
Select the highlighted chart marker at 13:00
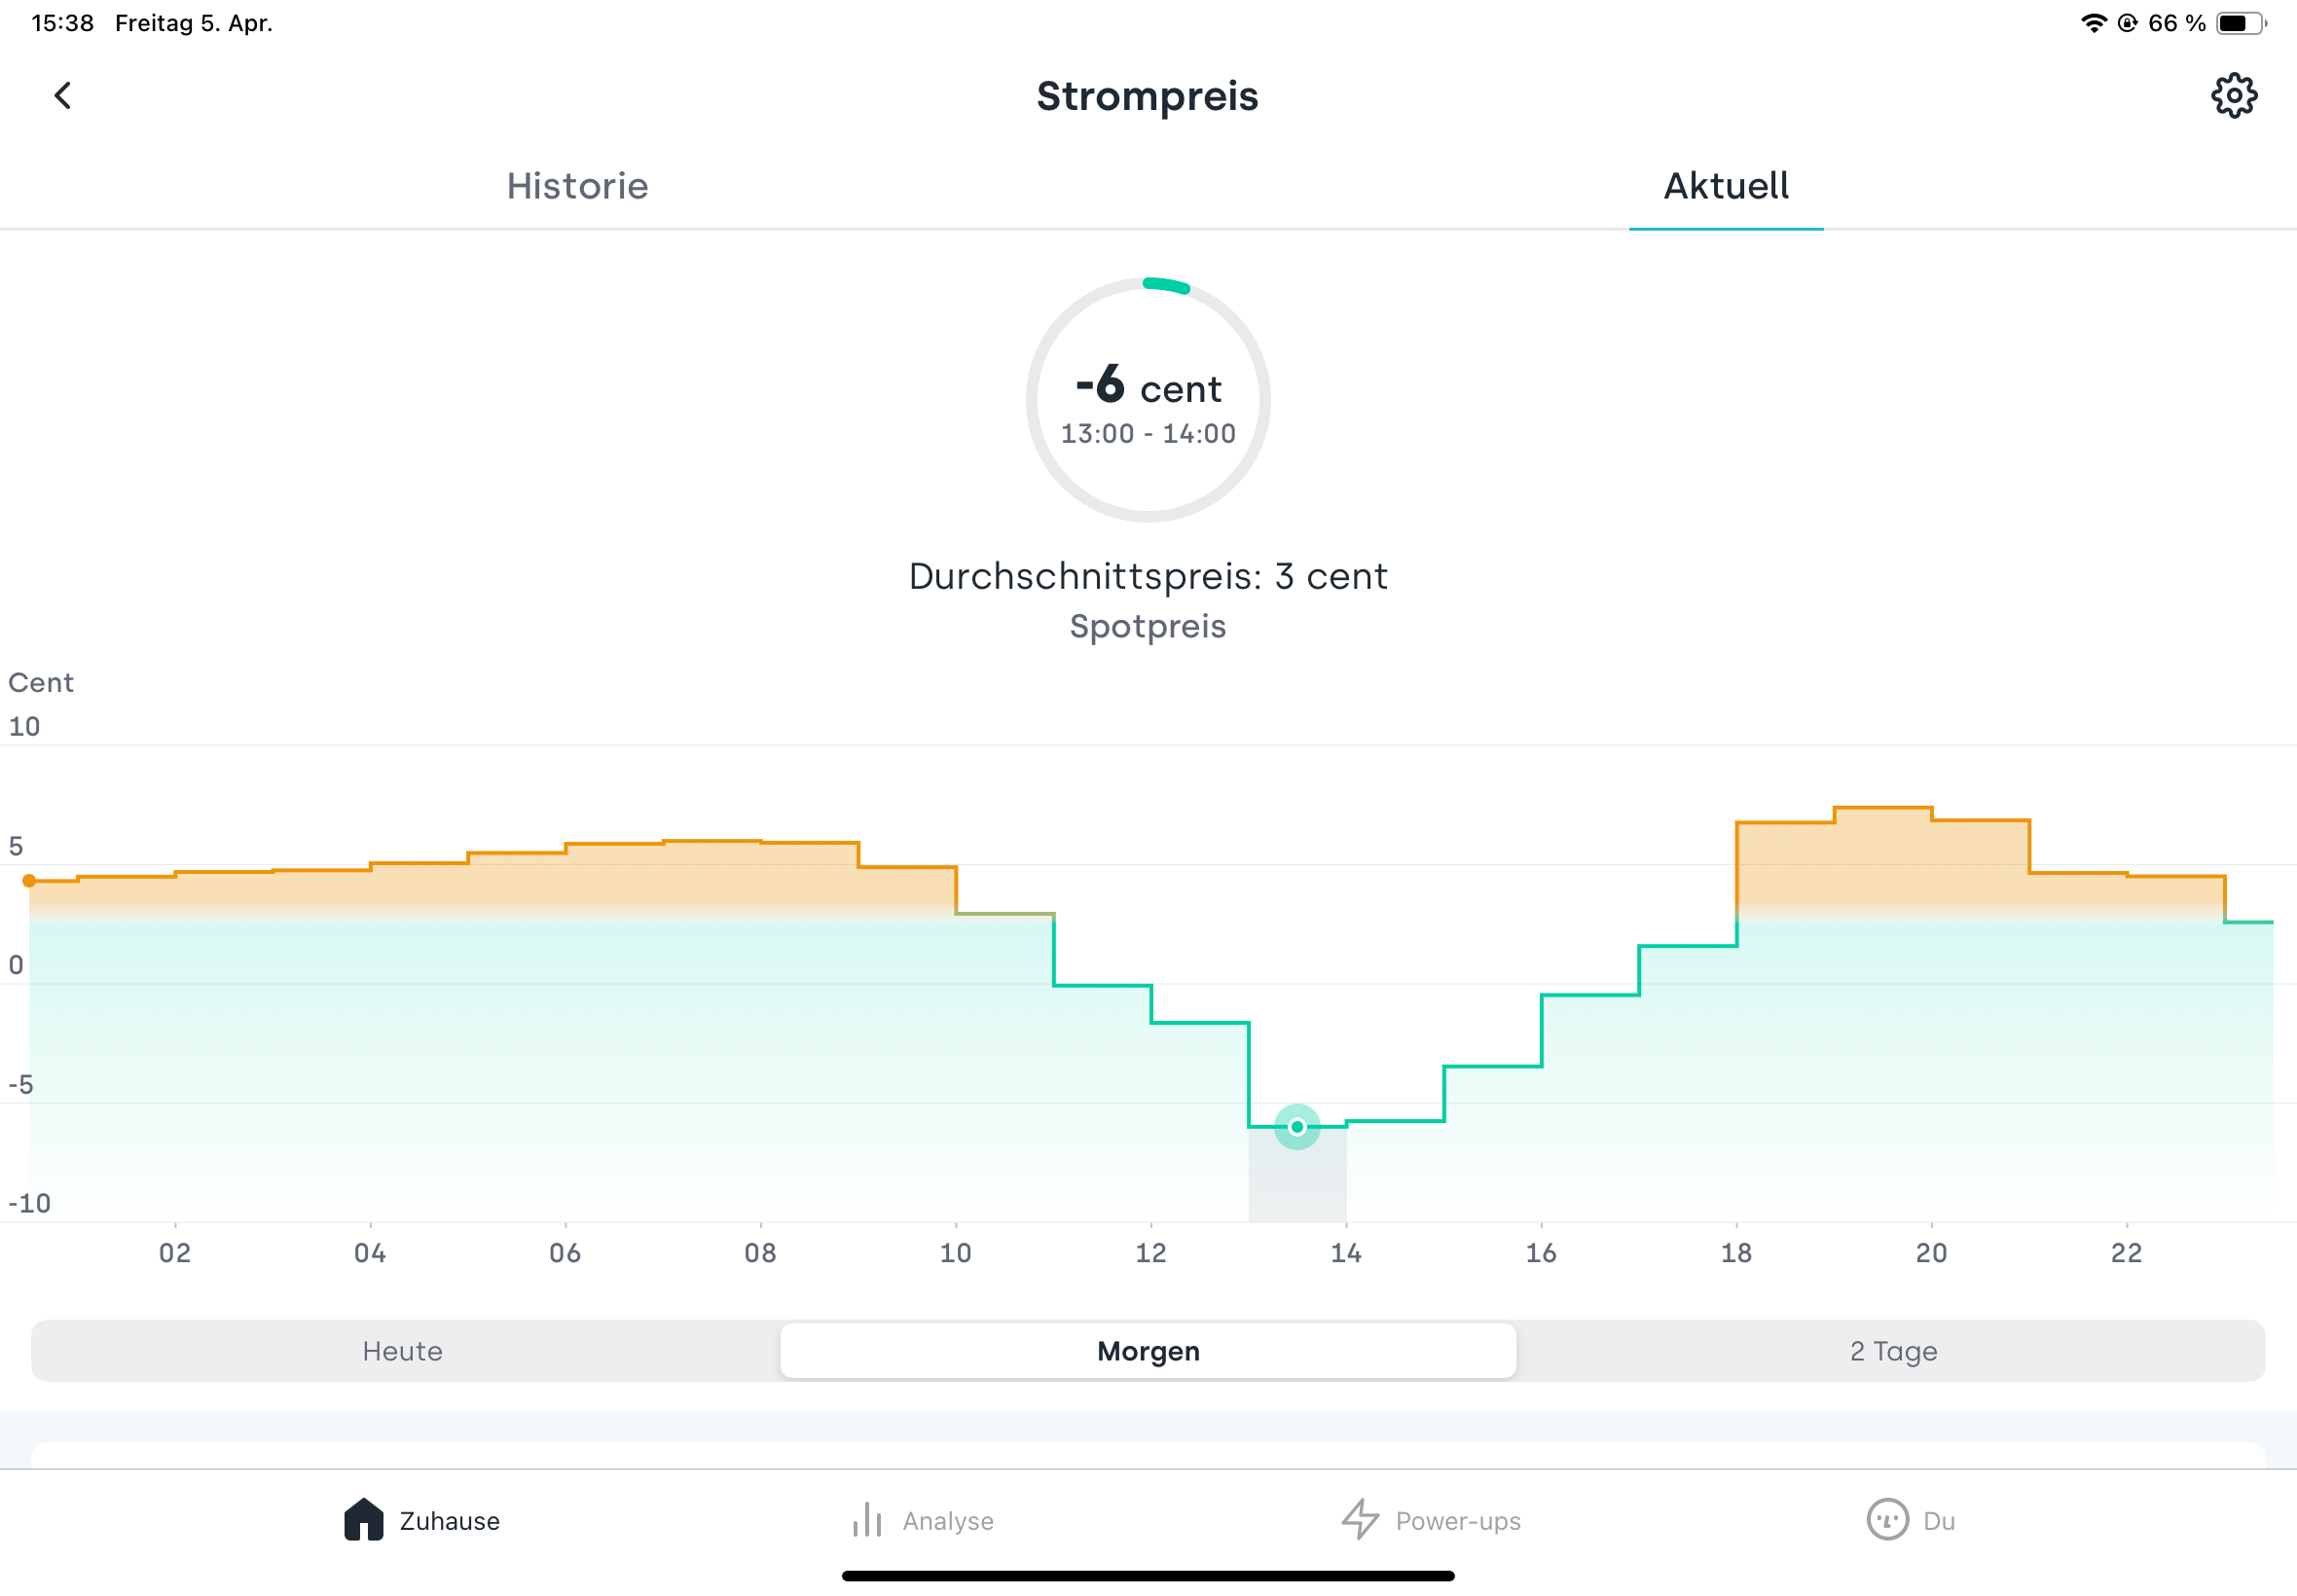coord(1297,1127)
